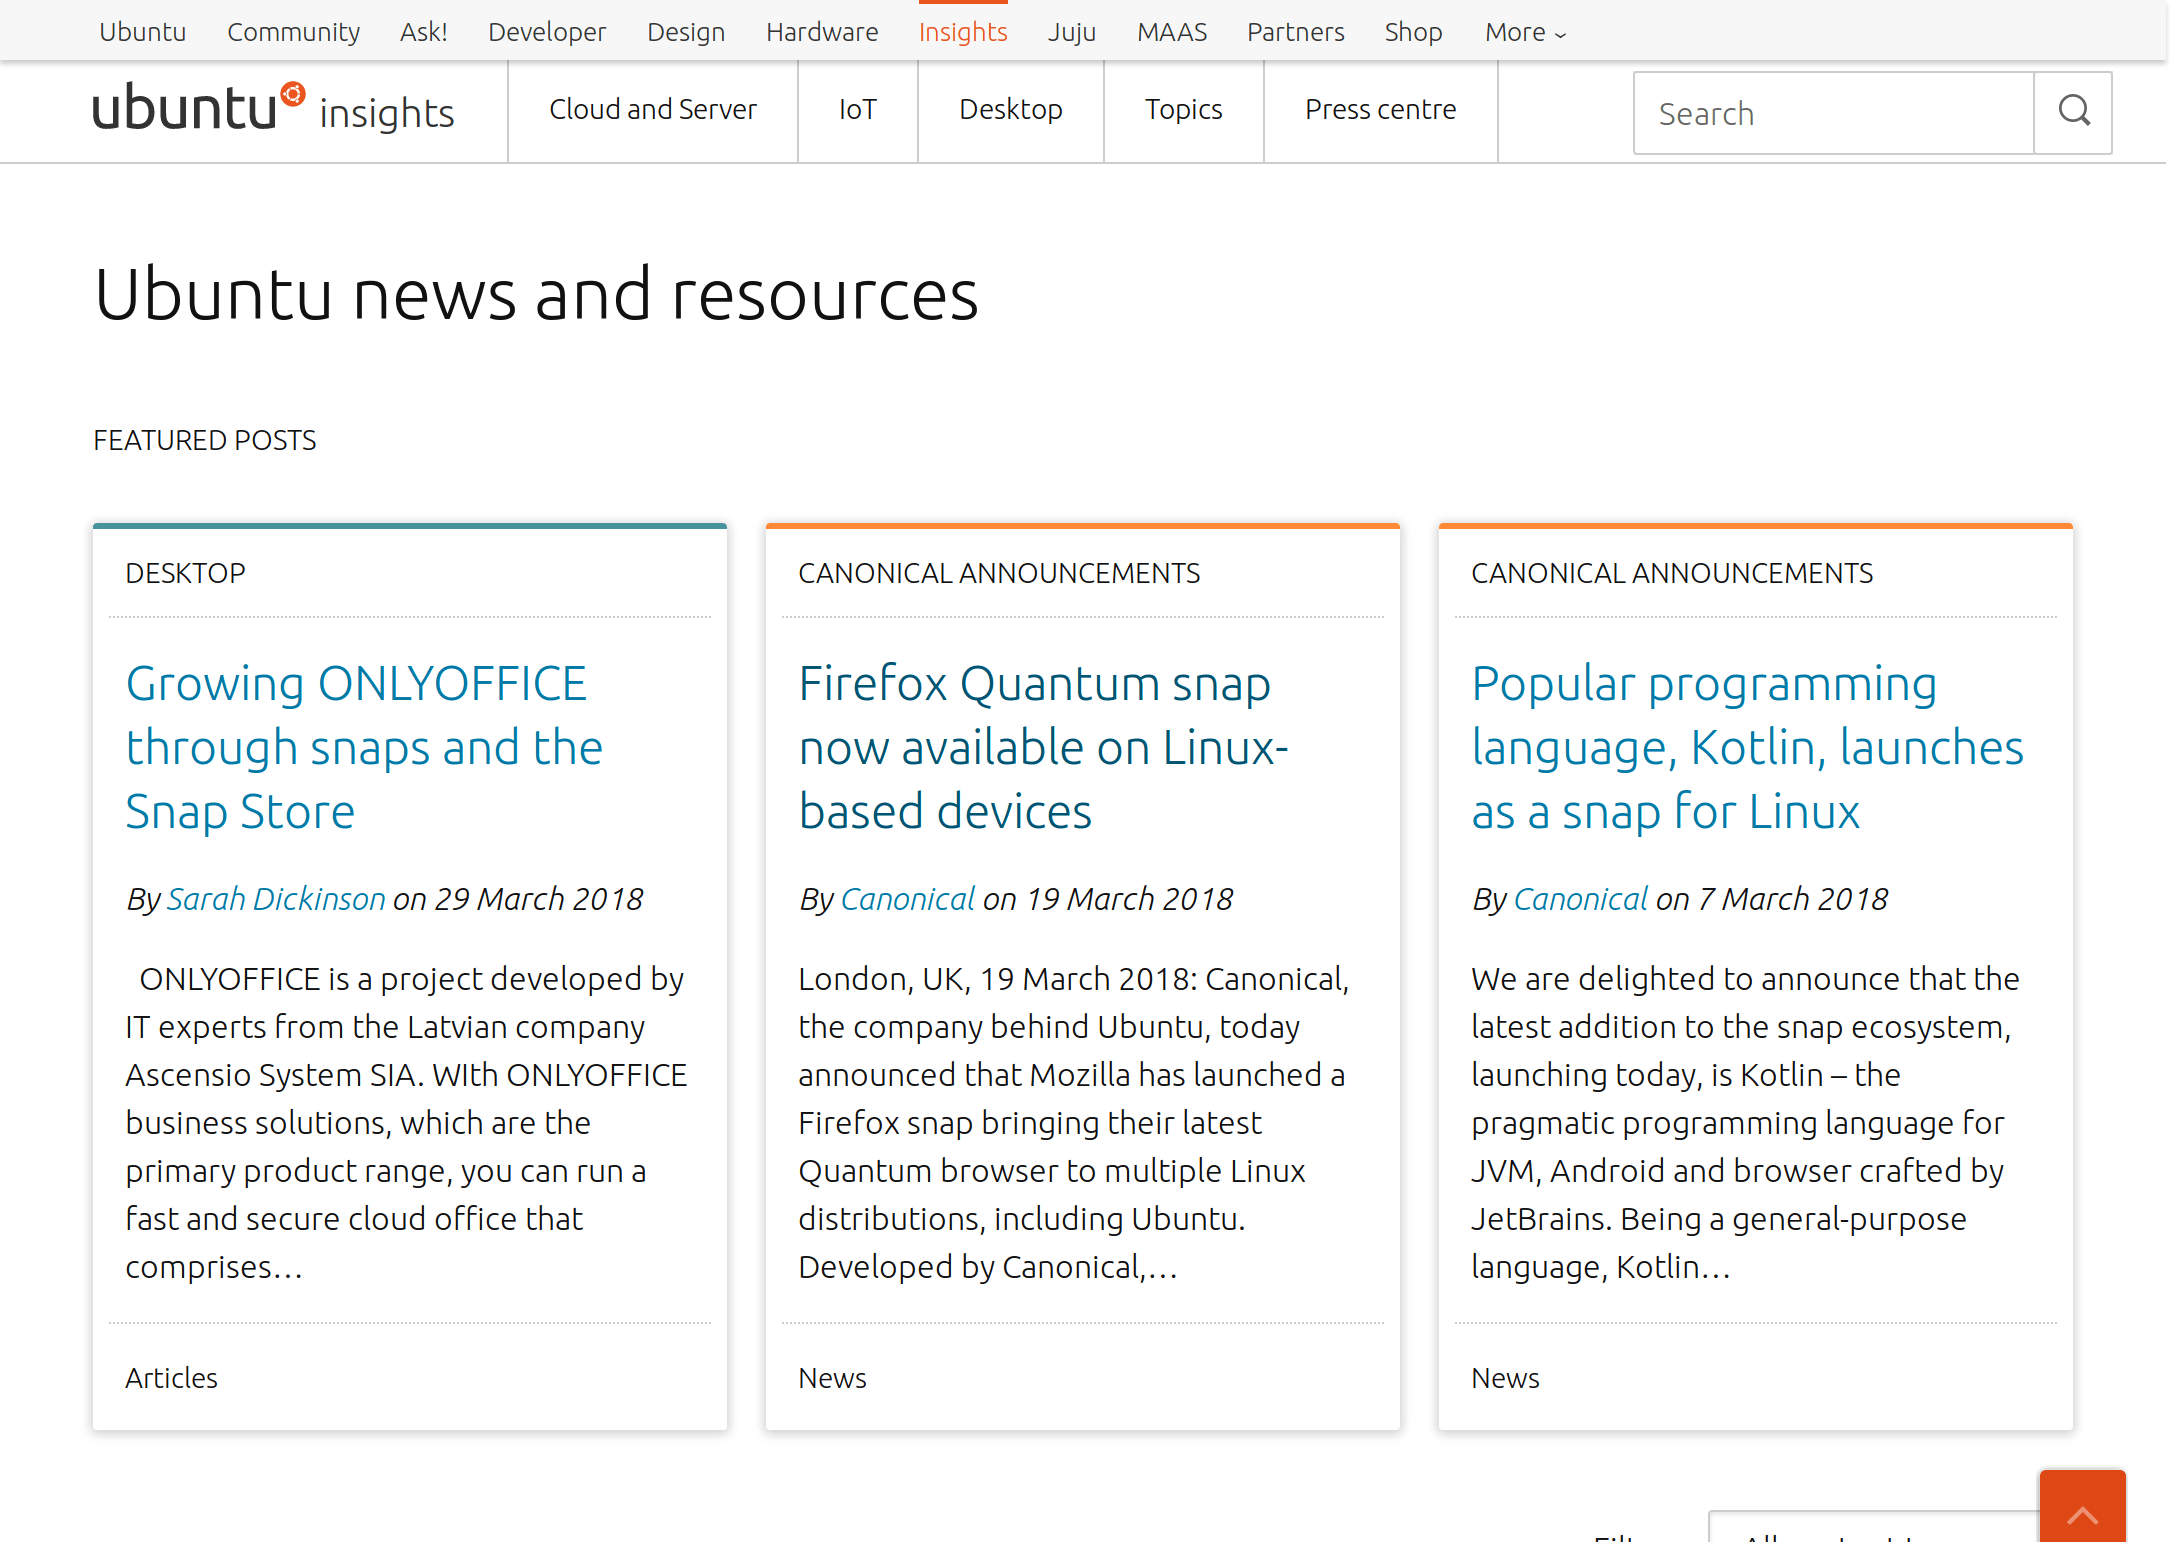Open the Firefox Quantum snap article
The height and width of the screenshot is (1542, 2176).
1042,747
